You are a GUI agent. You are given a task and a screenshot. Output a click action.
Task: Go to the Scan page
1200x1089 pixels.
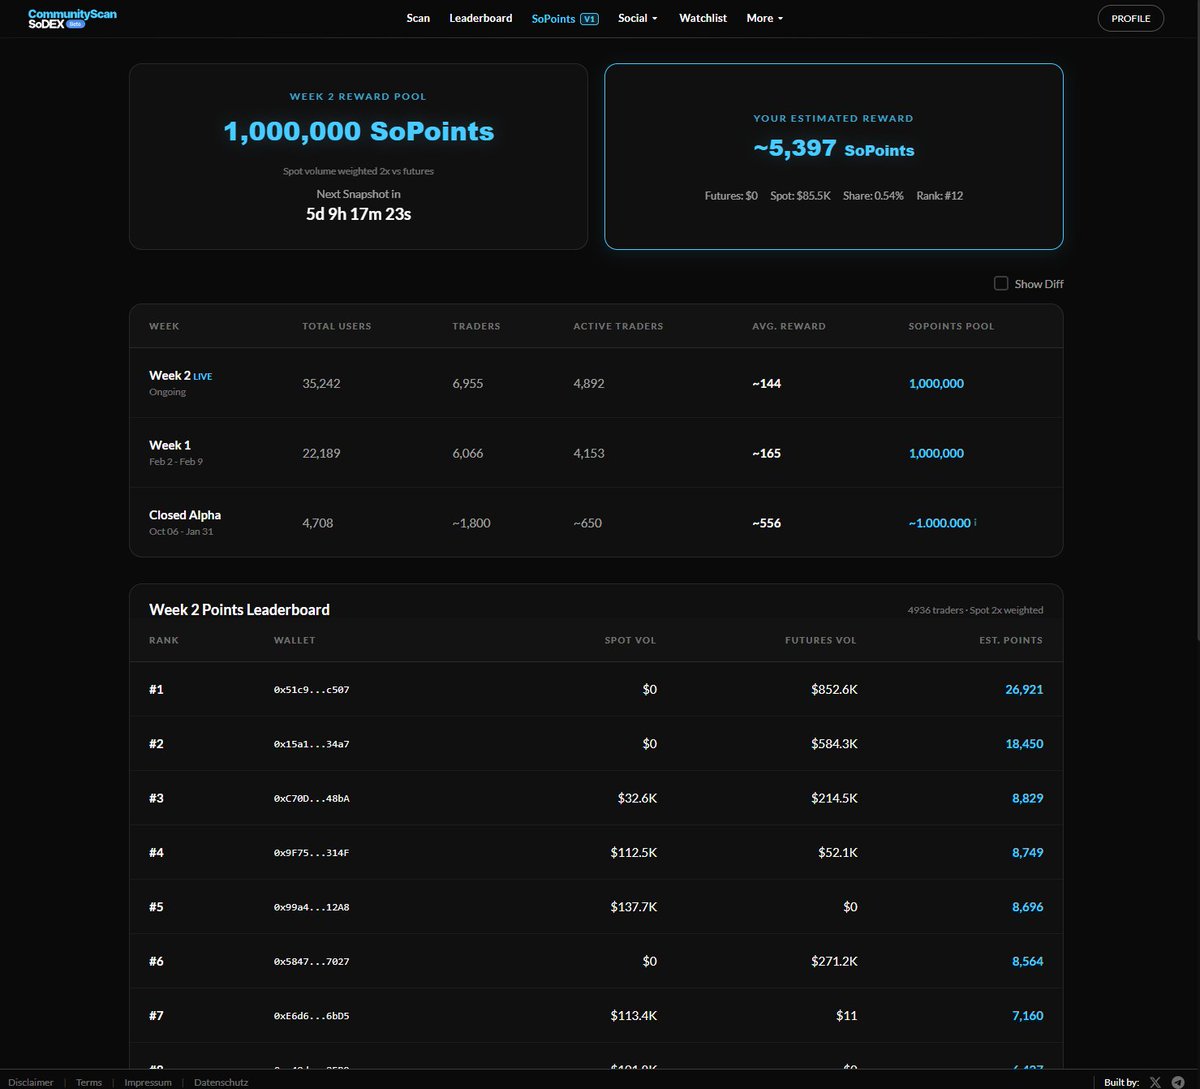point(418,18)
